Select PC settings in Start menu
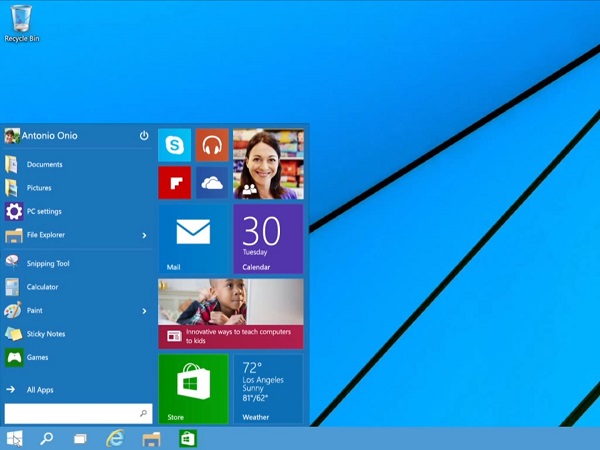This screenshot has height=450, width=600. click(x=44, y=212)
